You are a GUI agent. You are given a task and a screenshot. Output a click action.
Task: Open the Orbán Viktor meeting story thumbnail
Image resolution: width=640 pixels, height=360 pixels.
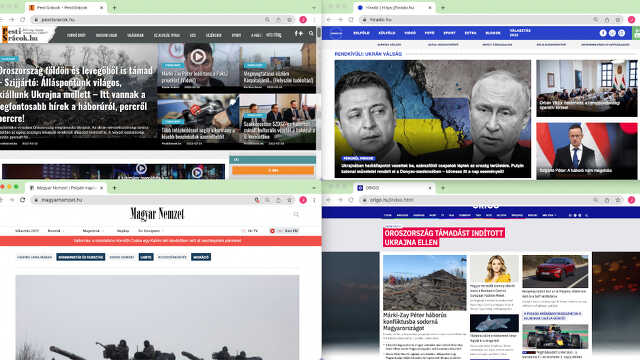click(x=587, y=88)
